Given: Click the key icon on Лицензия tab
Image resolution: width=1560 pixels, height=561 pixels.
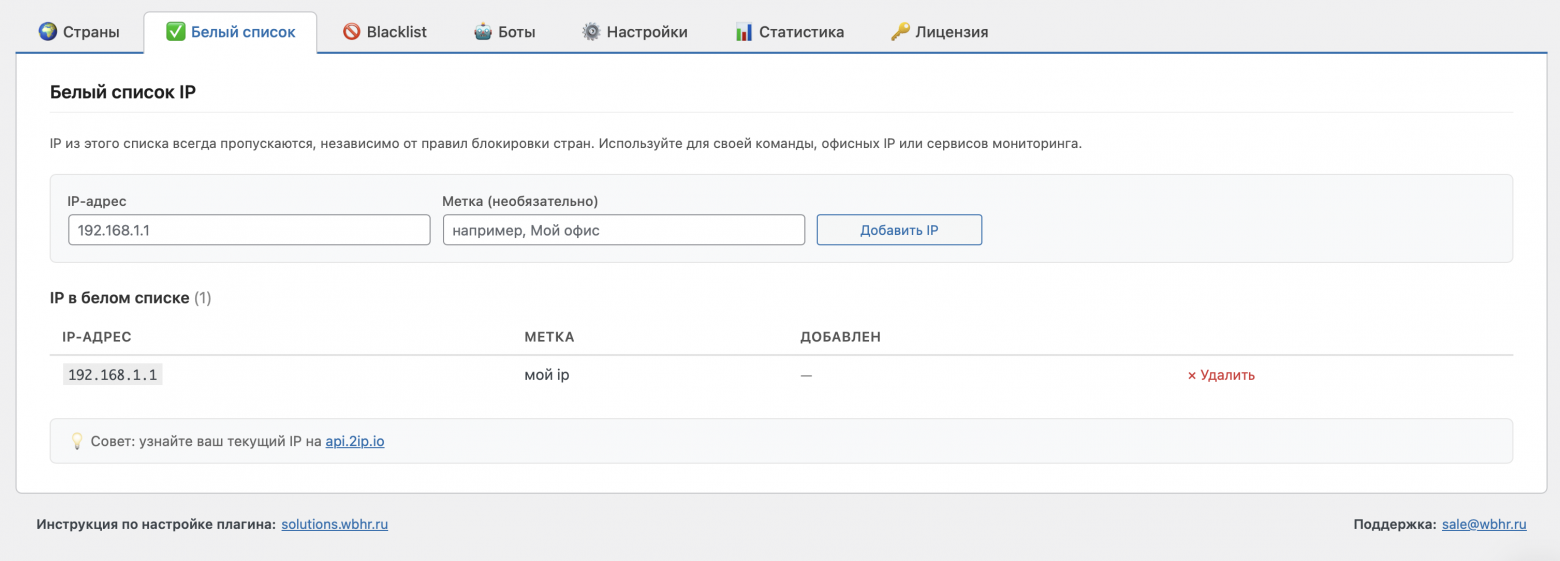Looking at the screenshot, I should pyautogui.click(x=899, y=32).
